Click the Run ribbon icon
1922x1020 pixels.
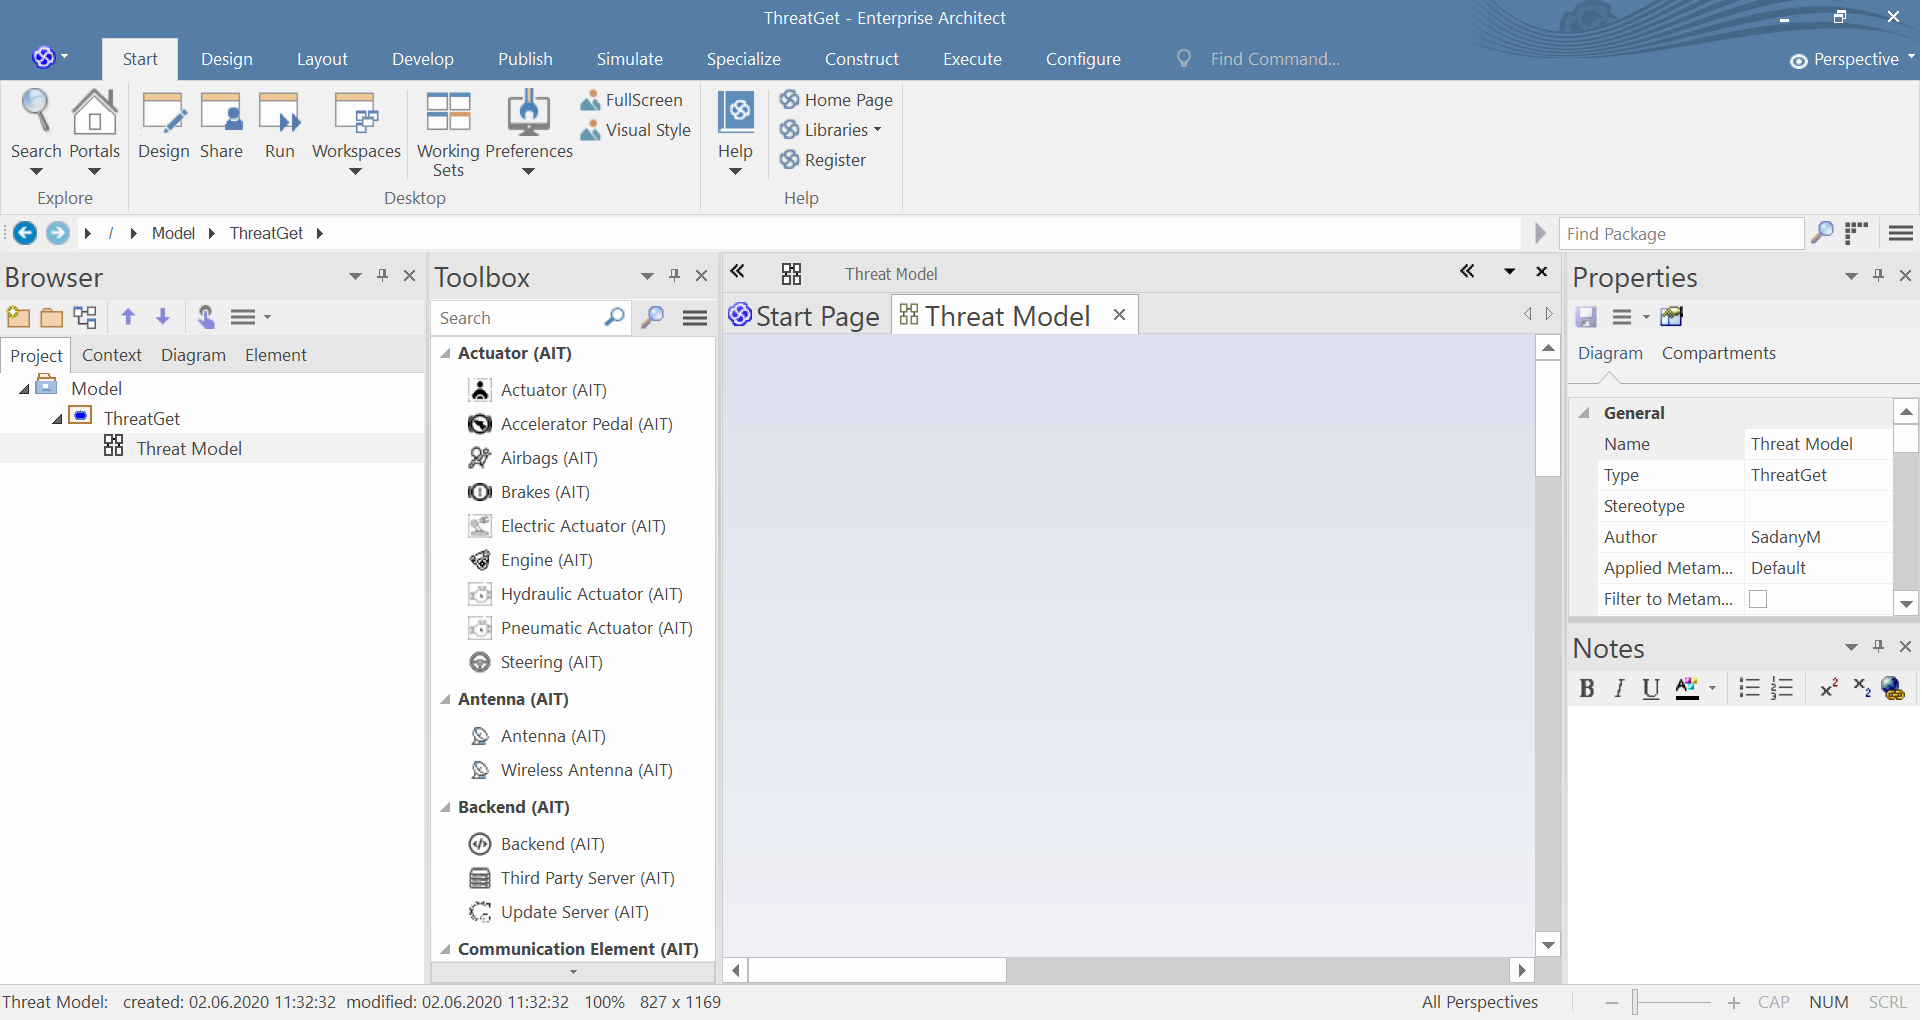click(279, 112)
